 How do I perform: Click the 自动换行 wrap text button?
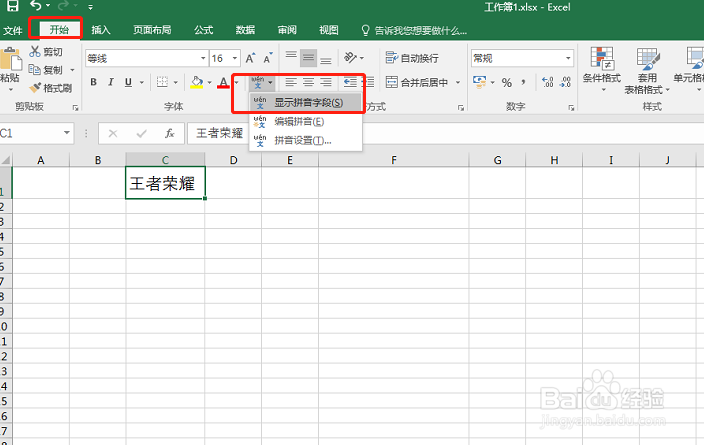point(412,58)
